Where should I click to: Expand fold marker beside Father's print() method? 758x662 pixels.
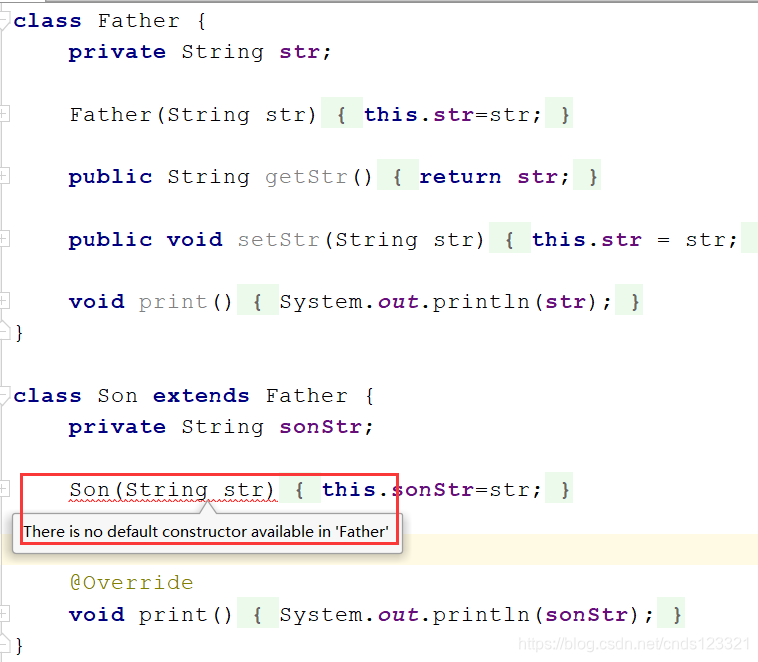(4, 301)
